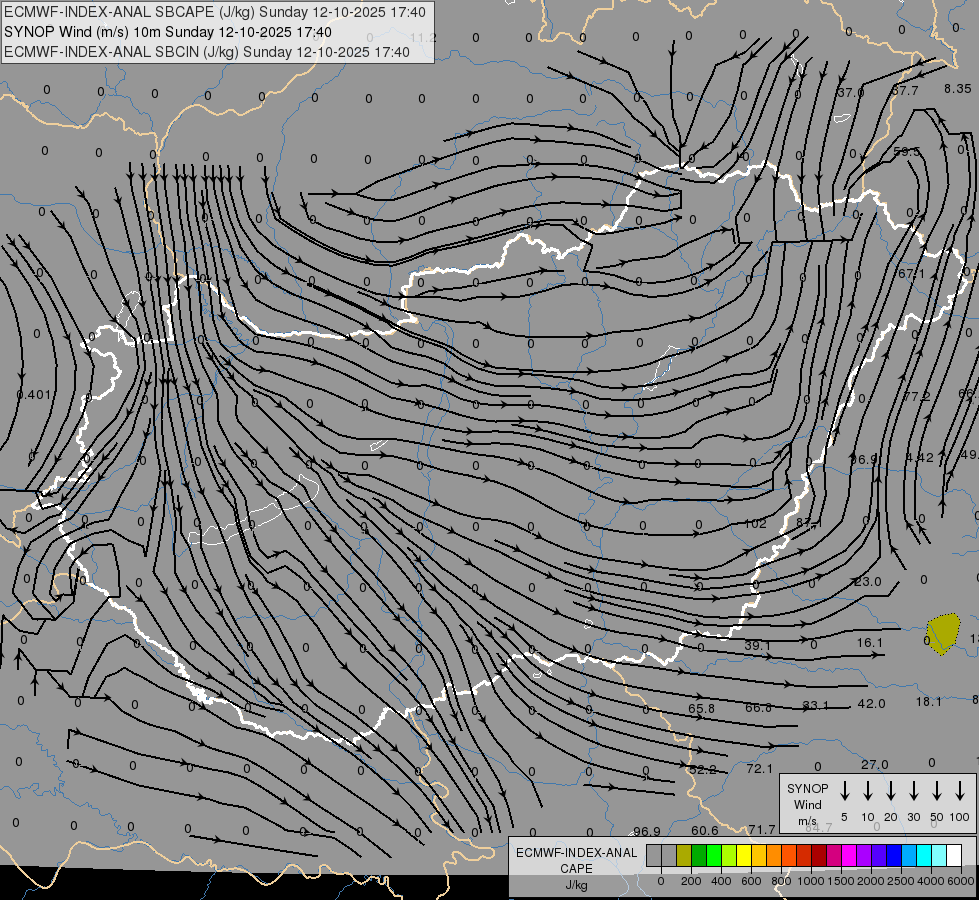The height and width of the screenshot is (900, 979).
Task: Click the 2500 tick label on color scale
Action: point(900,881)
